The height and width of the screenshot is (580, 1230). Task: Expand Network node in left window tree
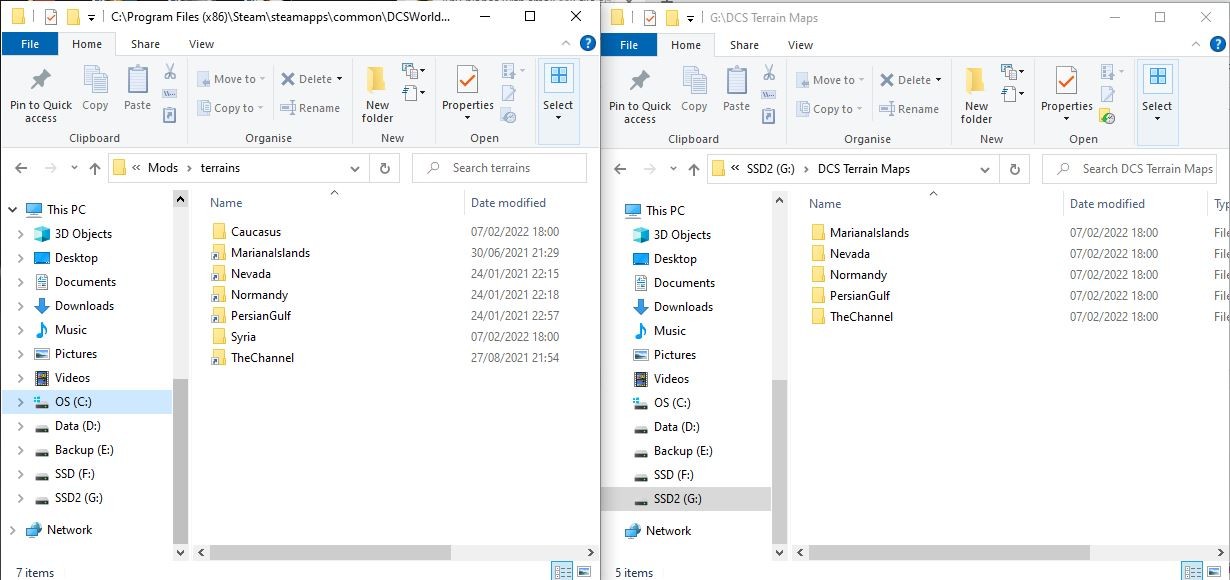point(12,530)
